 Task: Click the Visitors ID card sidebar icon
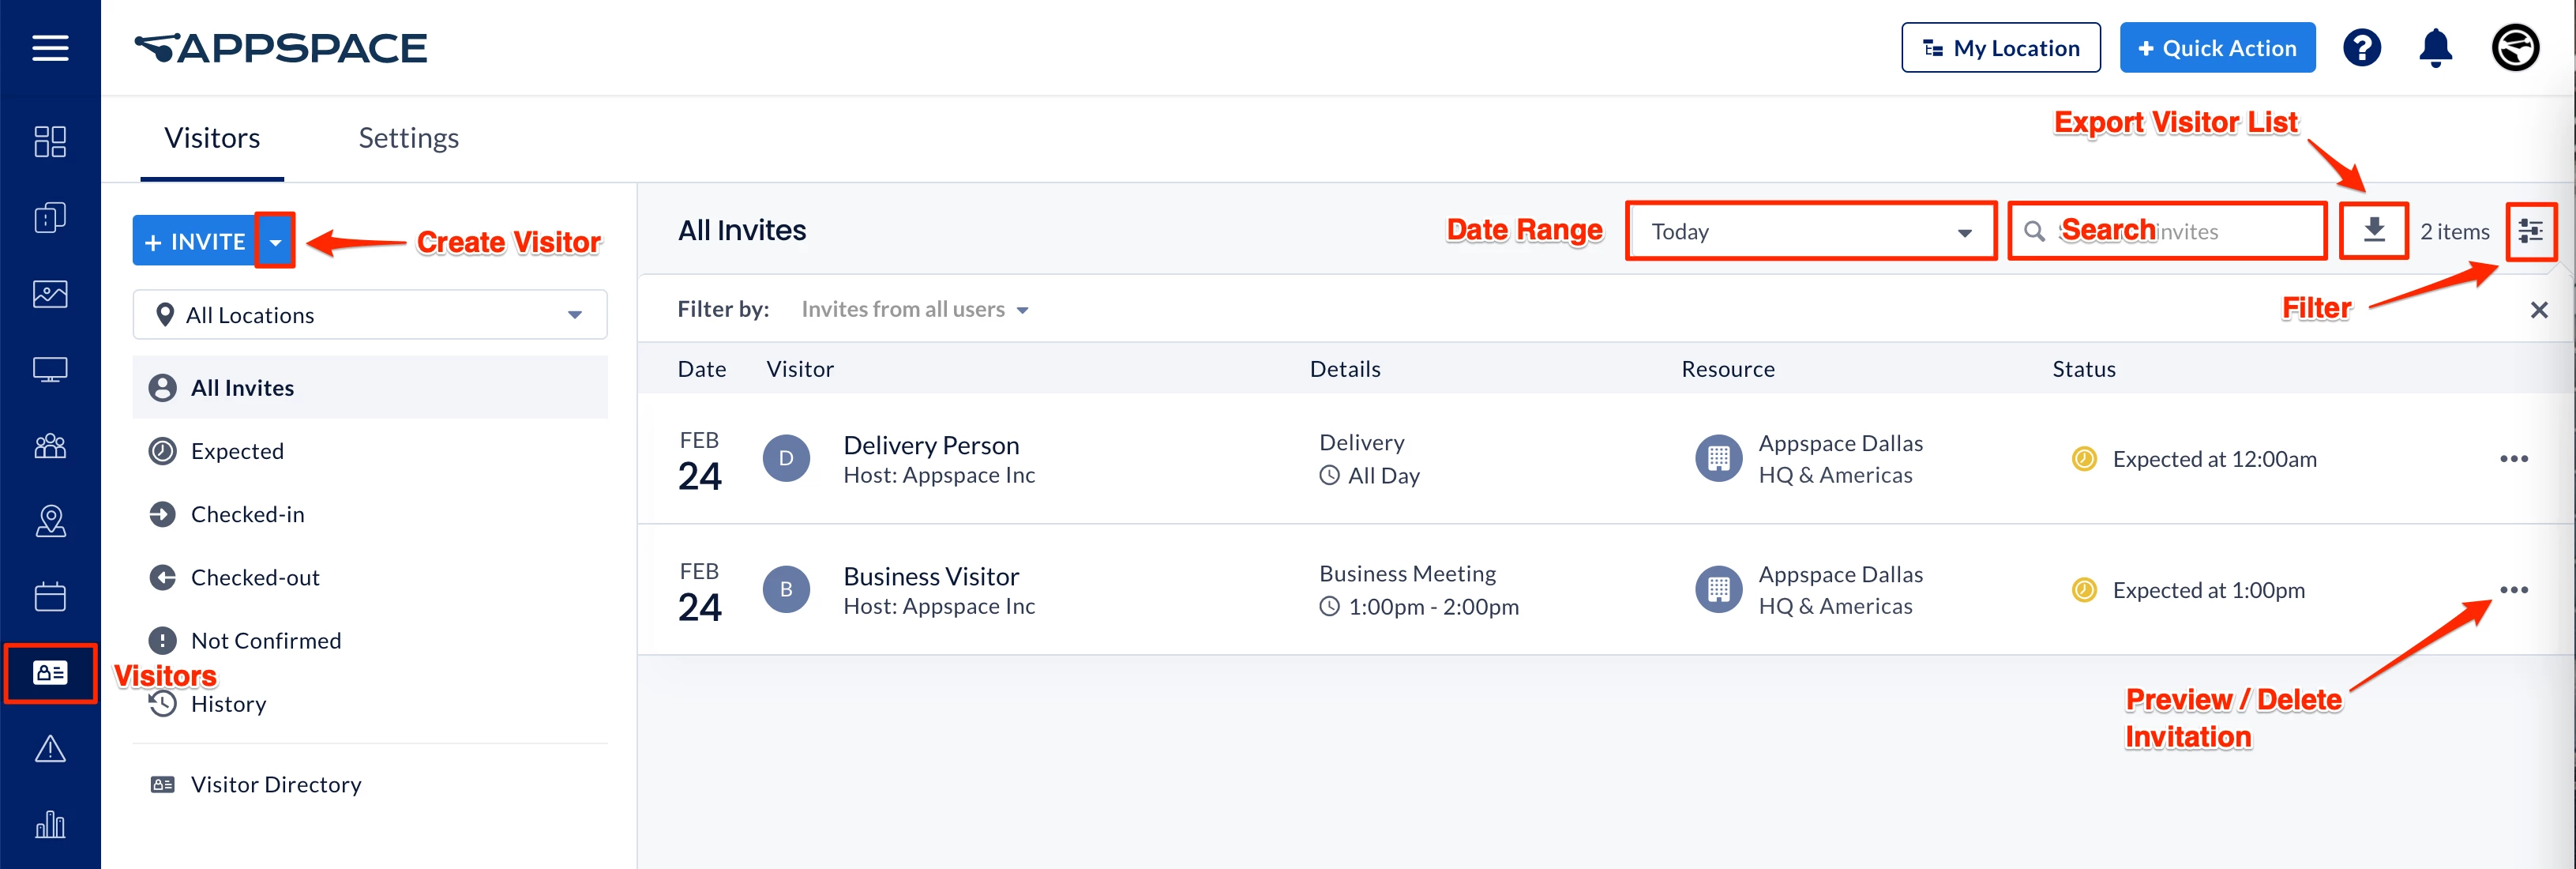(x=50, y=673)
